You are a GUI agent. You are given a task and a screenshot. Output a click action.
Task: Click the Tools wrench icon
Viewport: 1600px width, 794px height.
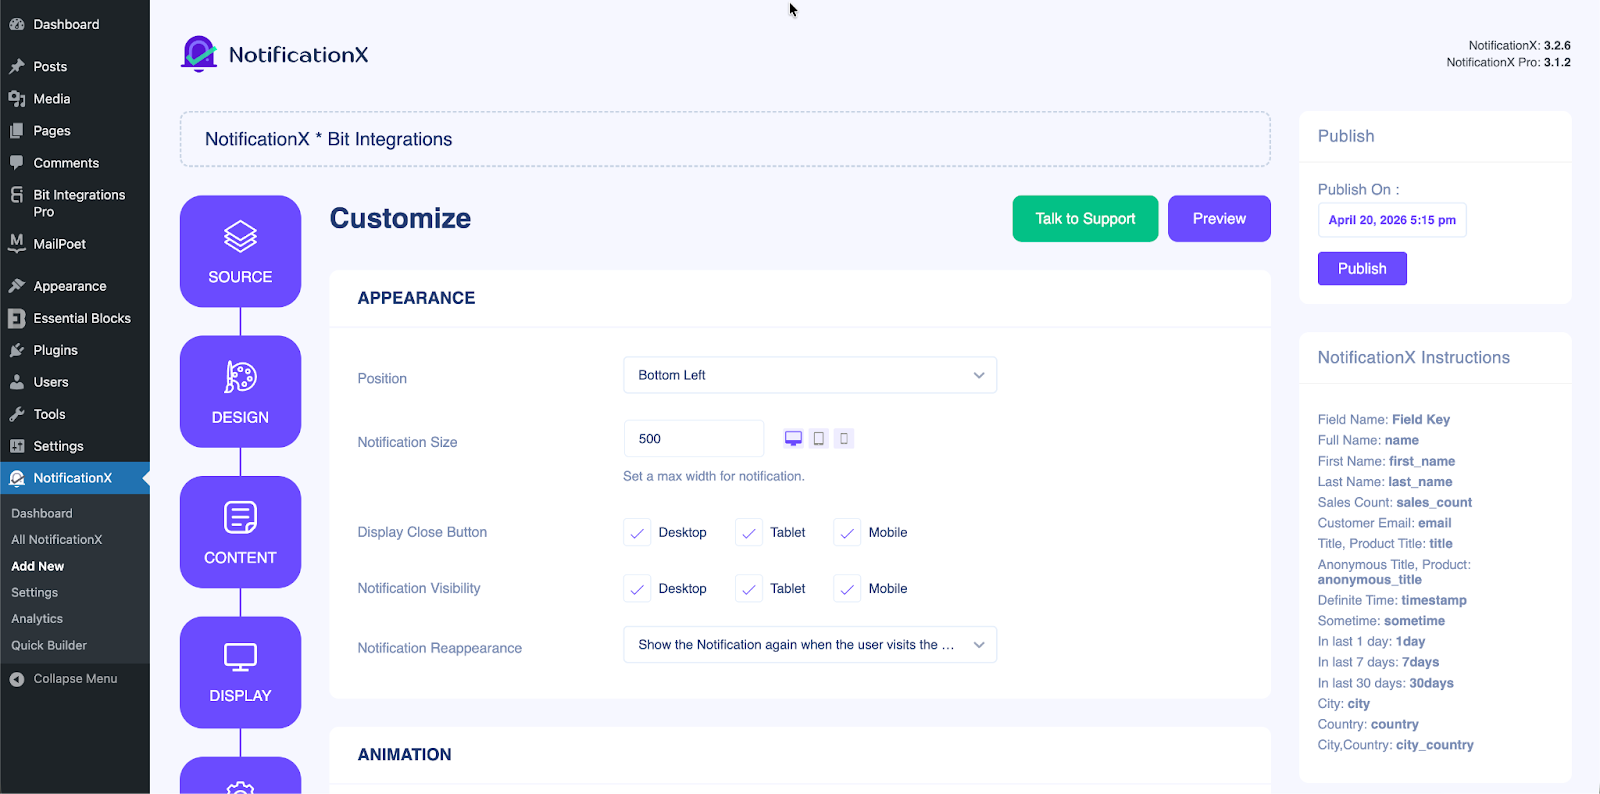pyautogui.click(x=17, y=414)
